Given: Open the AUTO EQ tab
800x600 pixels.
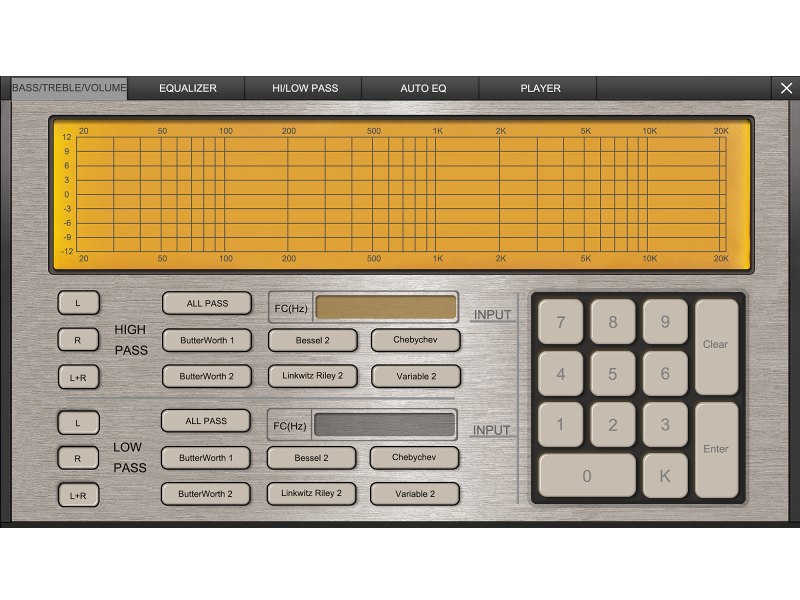Looking at the screenshot, I should click(x=423, y=88).
